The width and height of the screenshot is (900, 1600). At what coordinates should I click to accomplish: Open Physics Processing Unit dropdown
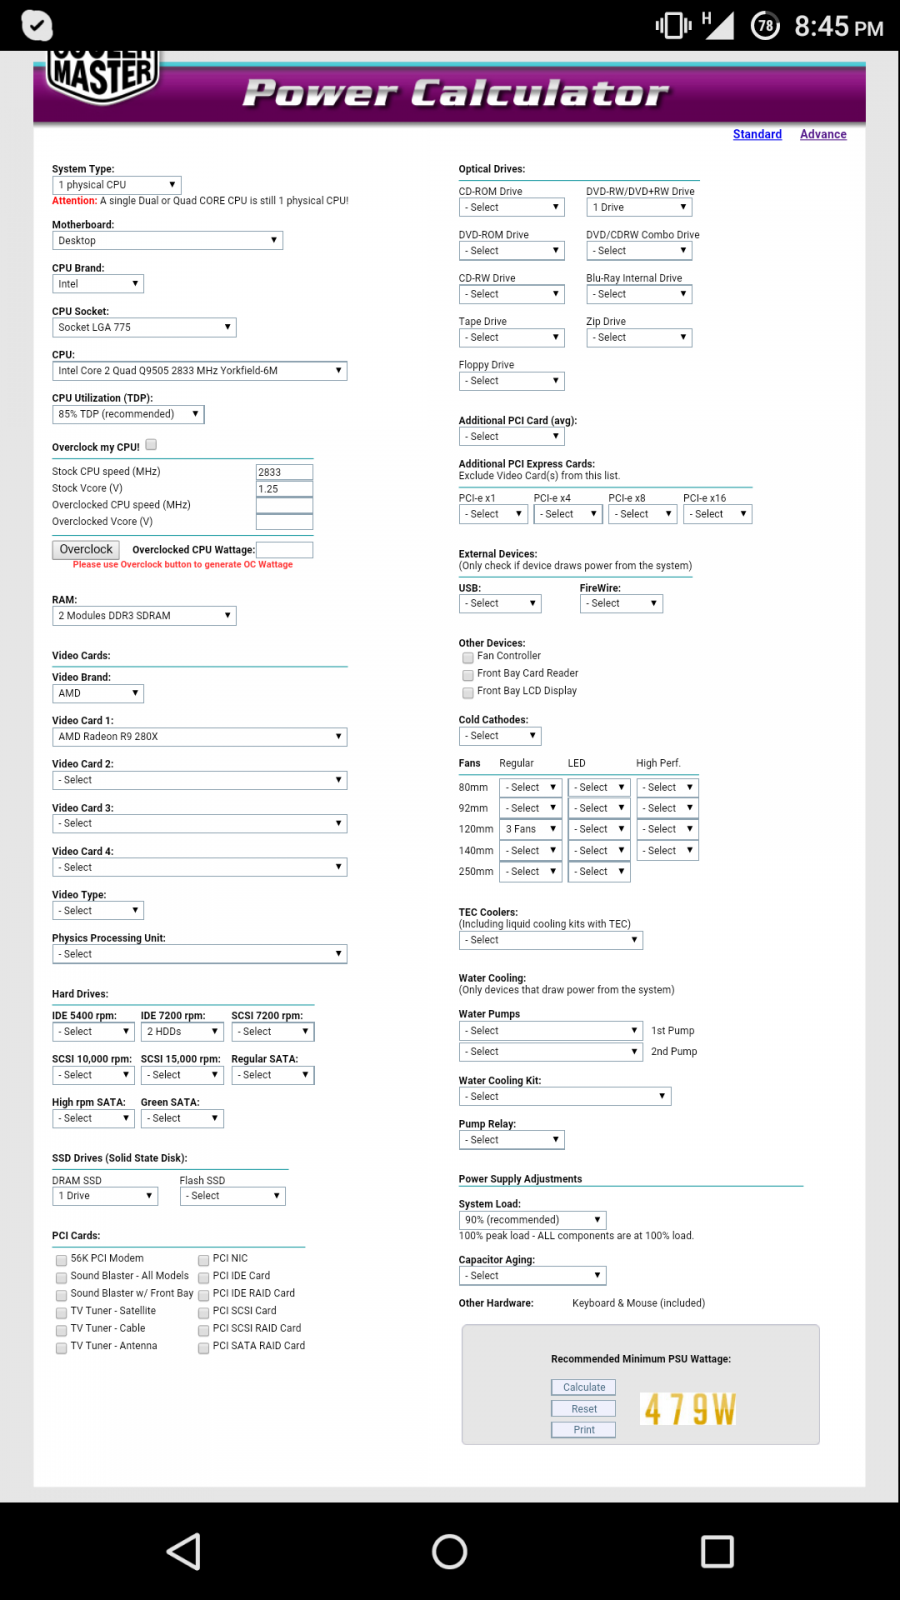click(x=200, y=954)
